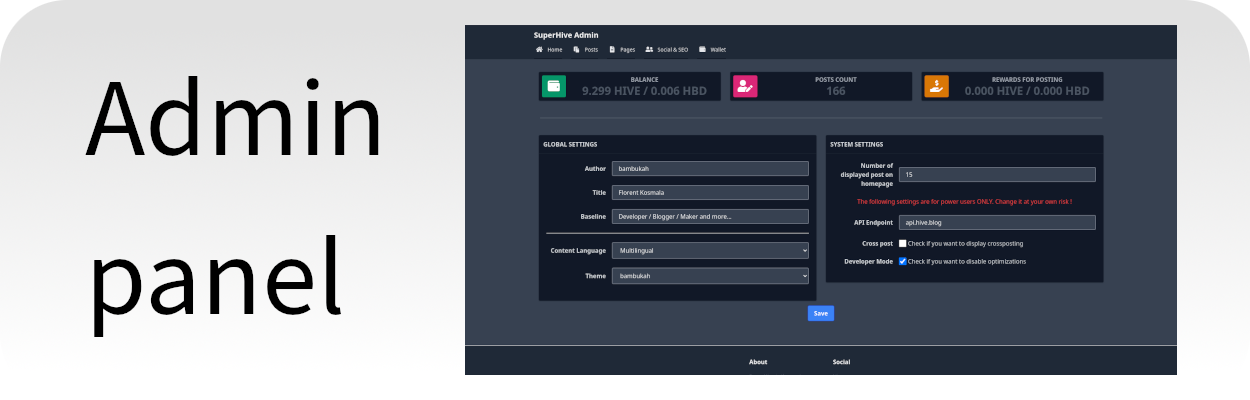Click the Social & SEO people icon
The width and height of the screenshot is (1250, 400).
pos(649,49)
